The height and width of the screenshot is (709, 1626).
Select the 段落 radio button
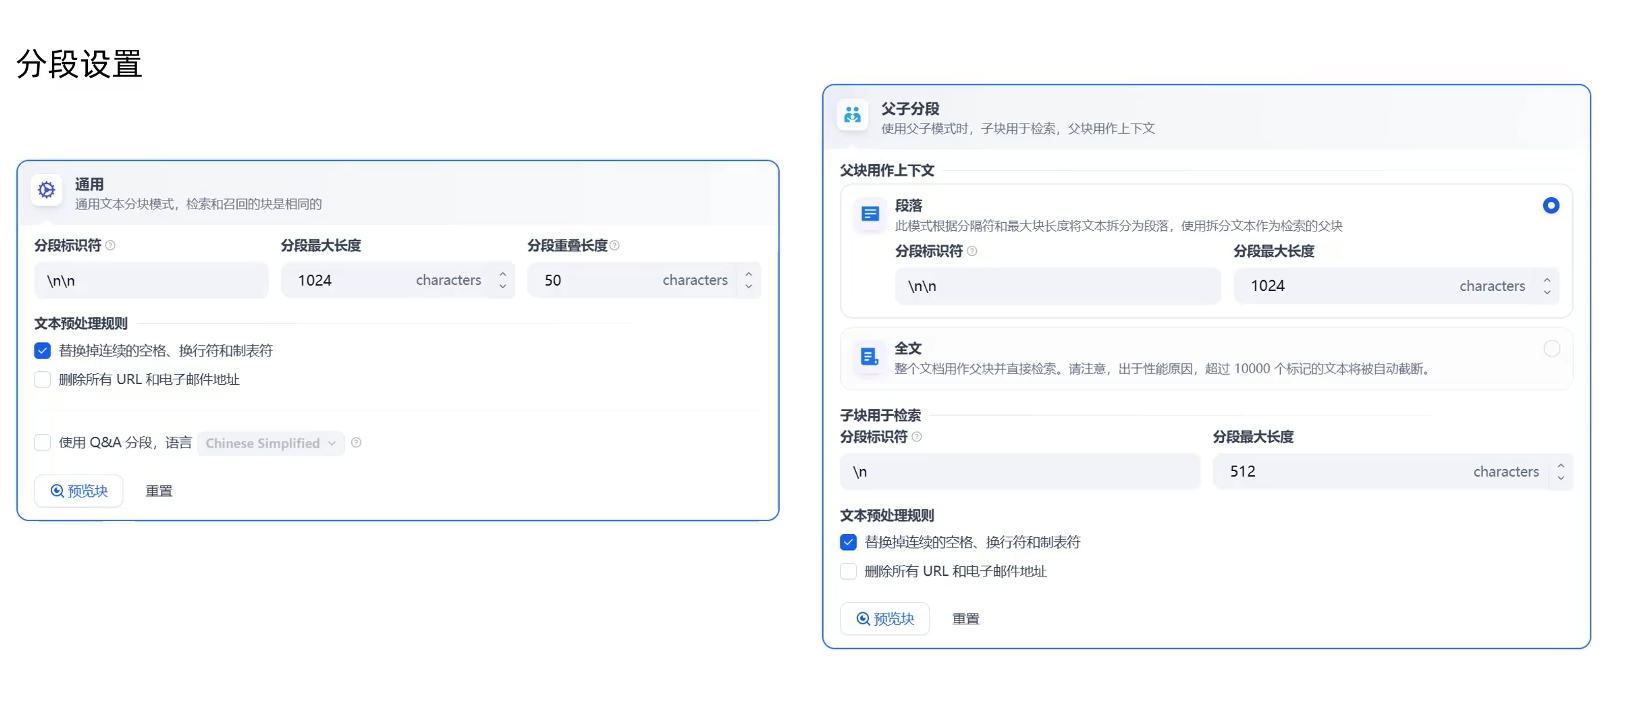1551,205
